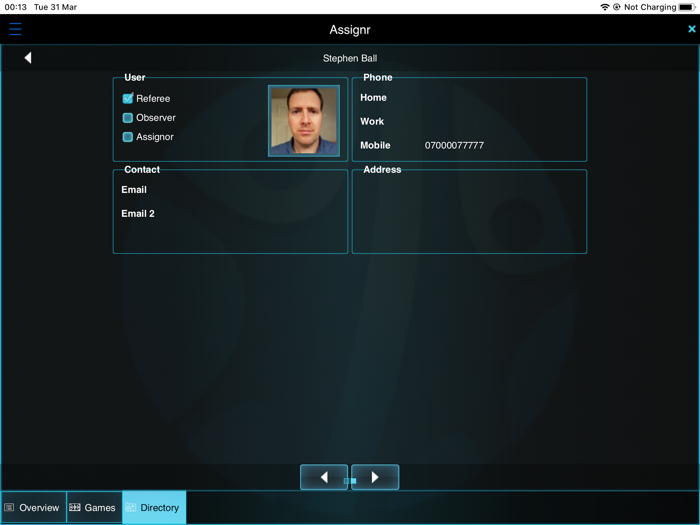Enable the Assignor checkbox
Viewport: 700px width, 525px height.
coord(128,137)
